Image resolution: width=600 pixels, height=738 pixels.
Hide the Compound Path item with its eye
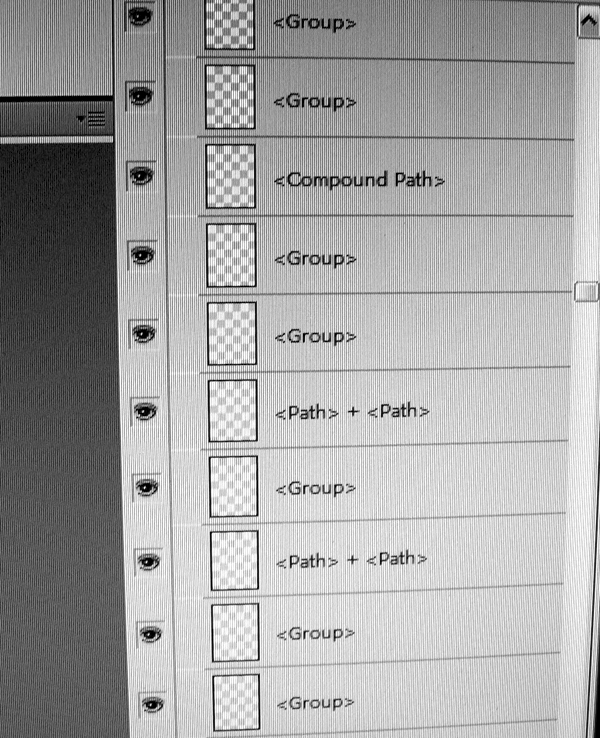(141, 176)
